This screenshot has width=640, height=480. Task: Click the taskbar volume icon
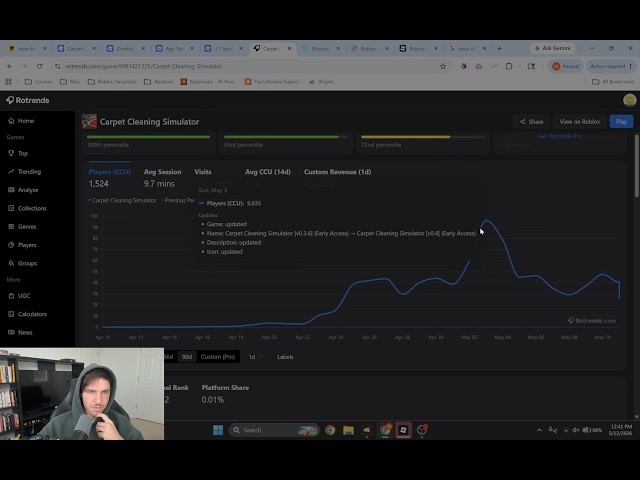click(576, 430)
